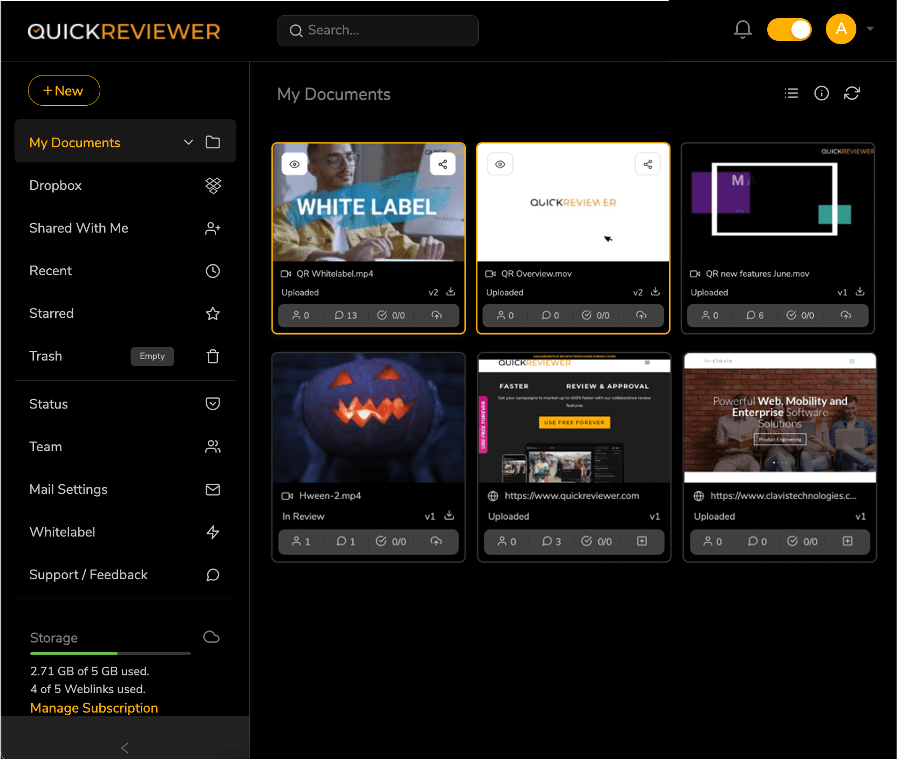Toggle eye icon on QR Overview.mov
Image resolution: width=897 pixels, height=760 pixels.
[x=501, y=164]
